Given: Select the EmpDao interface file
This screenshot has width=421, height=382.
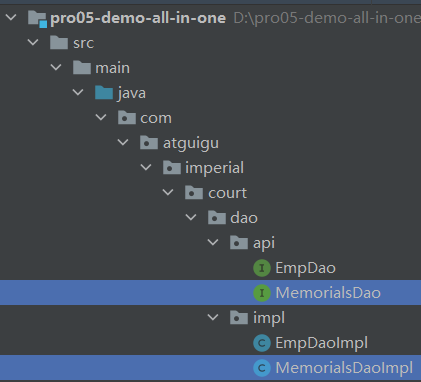Looking at the screenshot, I should tap(305, 268).
